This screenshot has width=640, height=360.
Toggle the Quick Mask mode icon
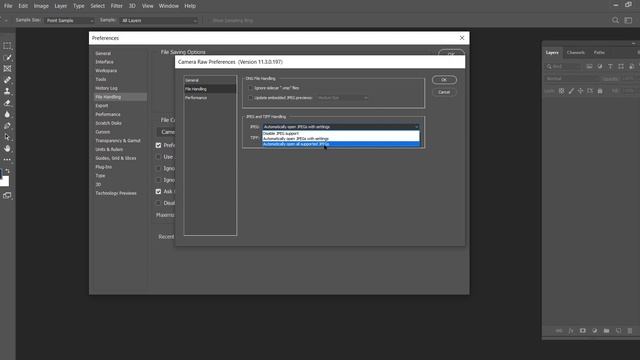tap(7, 196)
